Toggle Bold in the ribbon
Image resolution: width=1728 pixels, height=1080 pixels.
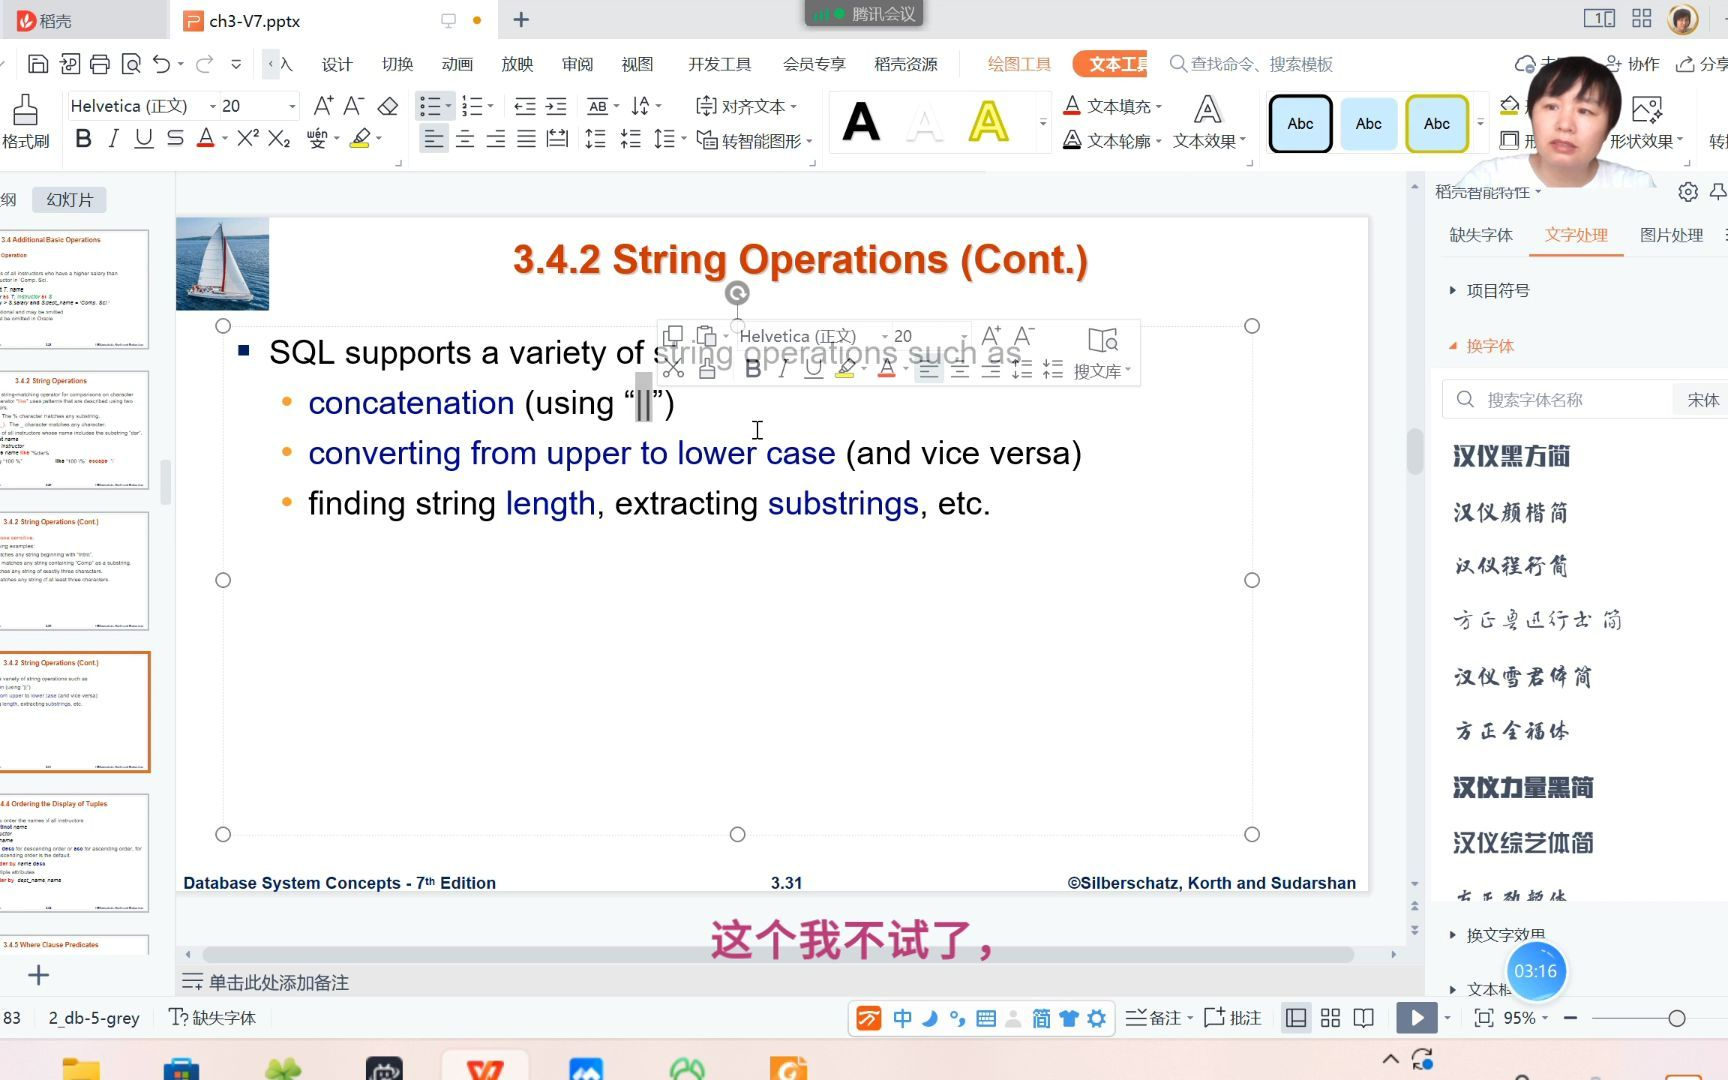(83, 139)
